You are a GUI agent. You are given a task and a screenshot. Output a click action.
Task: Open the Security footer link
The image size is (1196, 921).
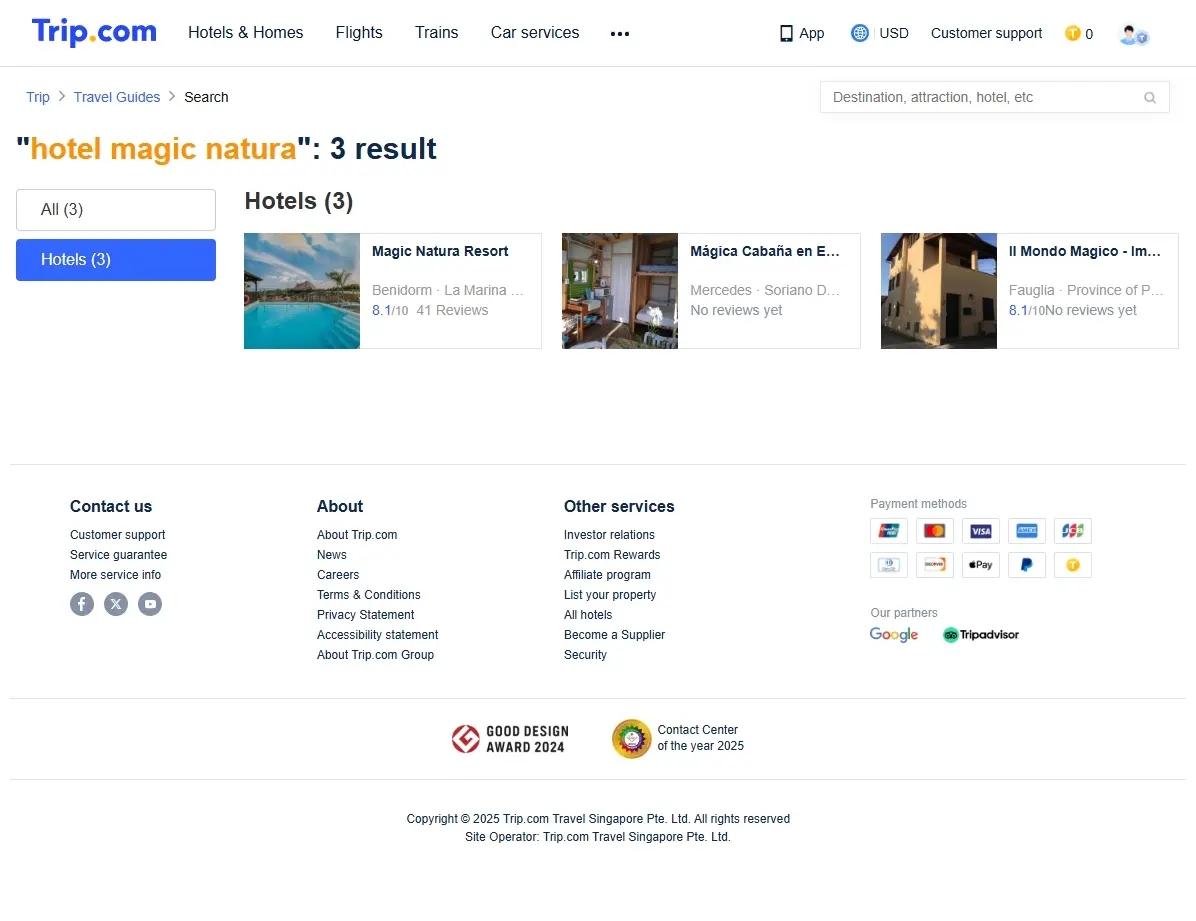pos(585,655)
